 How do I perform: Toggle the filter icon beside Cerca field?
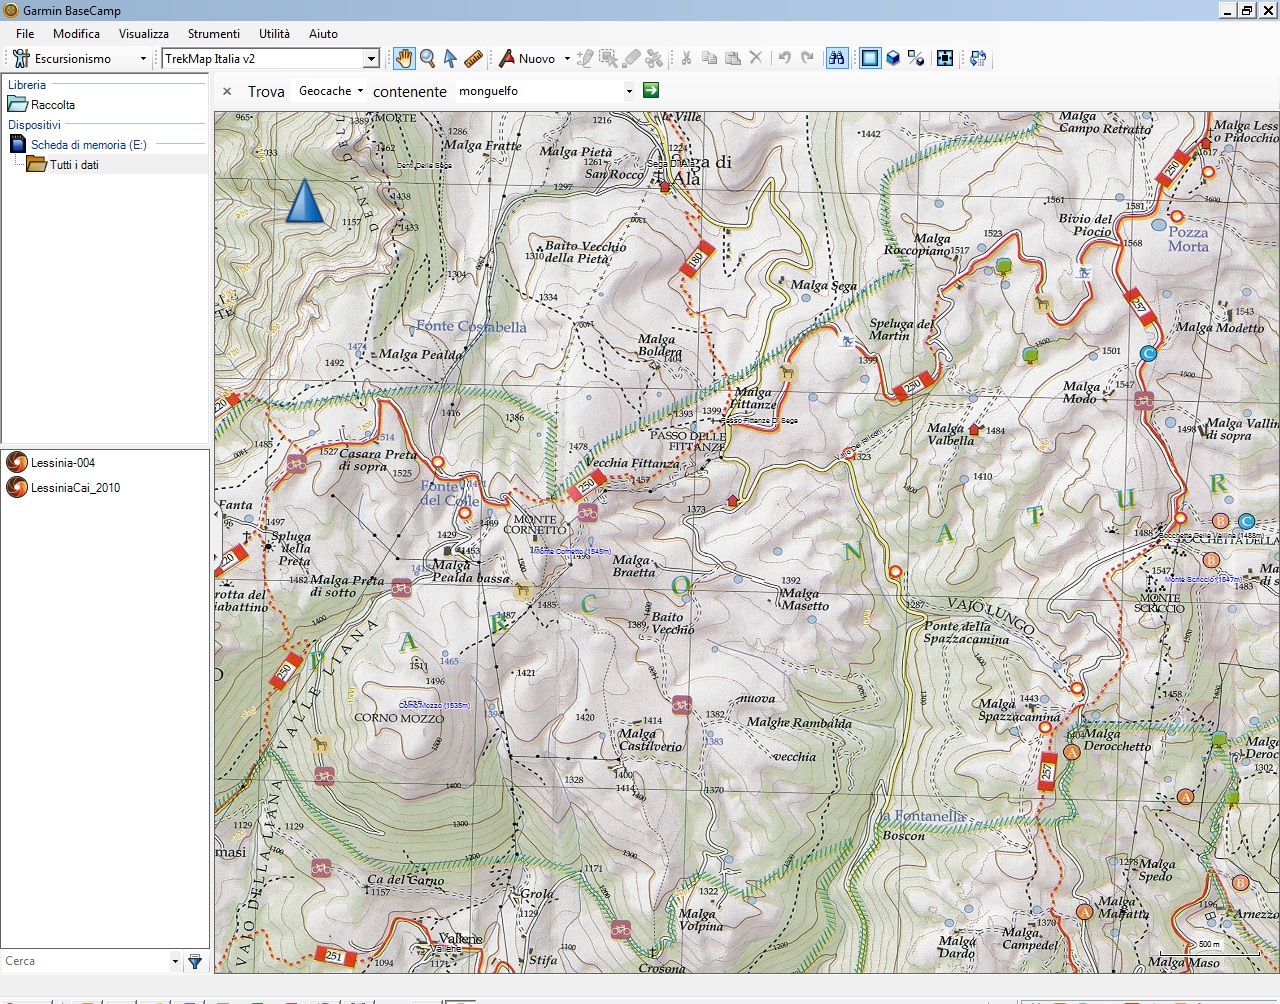pyautogui.click(x=195, y=961)
